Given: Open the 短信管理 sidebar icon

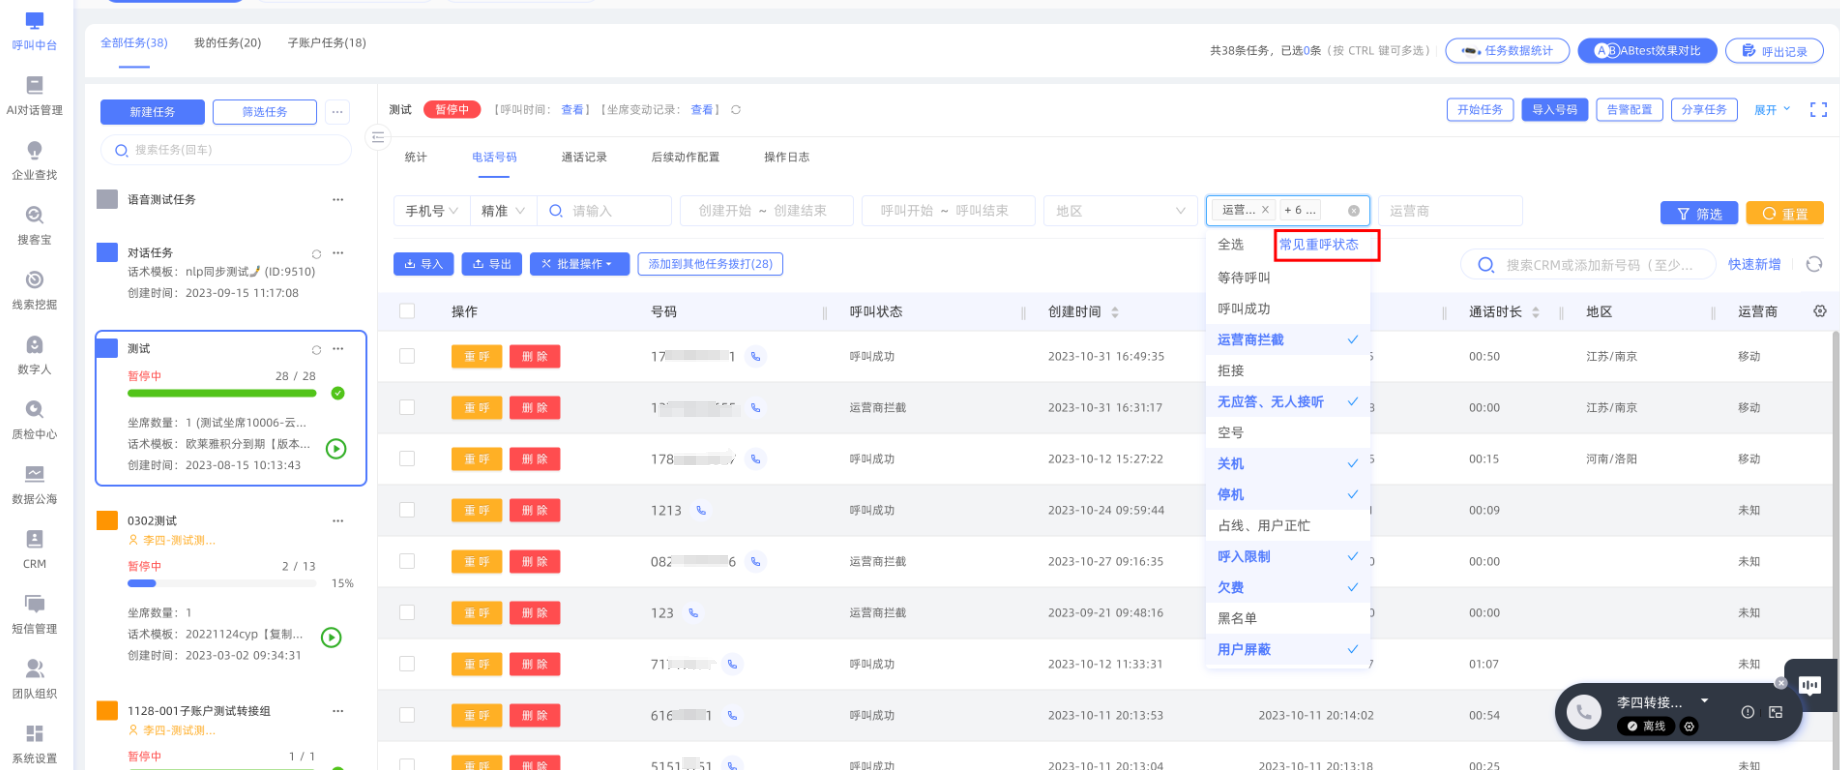Looking at the screenshot, I should (34, 614).
